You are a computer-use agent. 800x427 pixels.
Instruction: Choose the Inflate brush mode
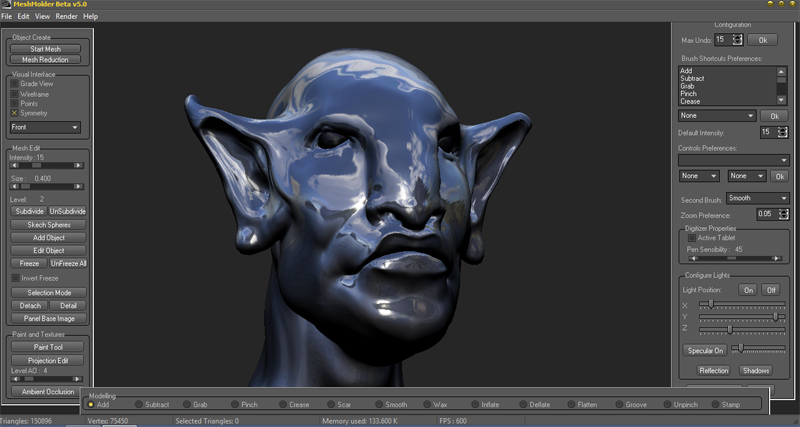tap(474, 404)
